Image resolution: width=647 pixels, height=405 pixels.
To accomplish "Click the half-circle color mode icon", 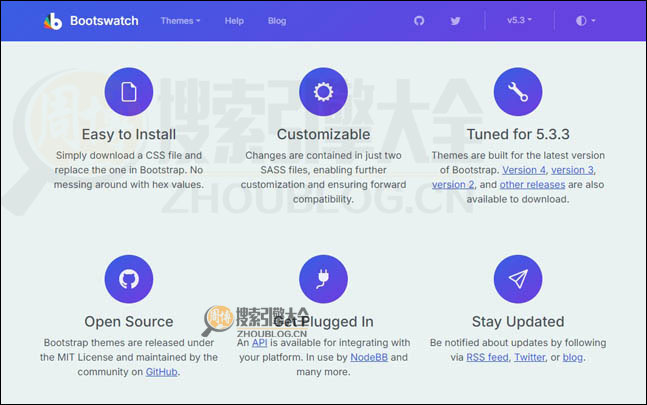I will tap(581, 21).
